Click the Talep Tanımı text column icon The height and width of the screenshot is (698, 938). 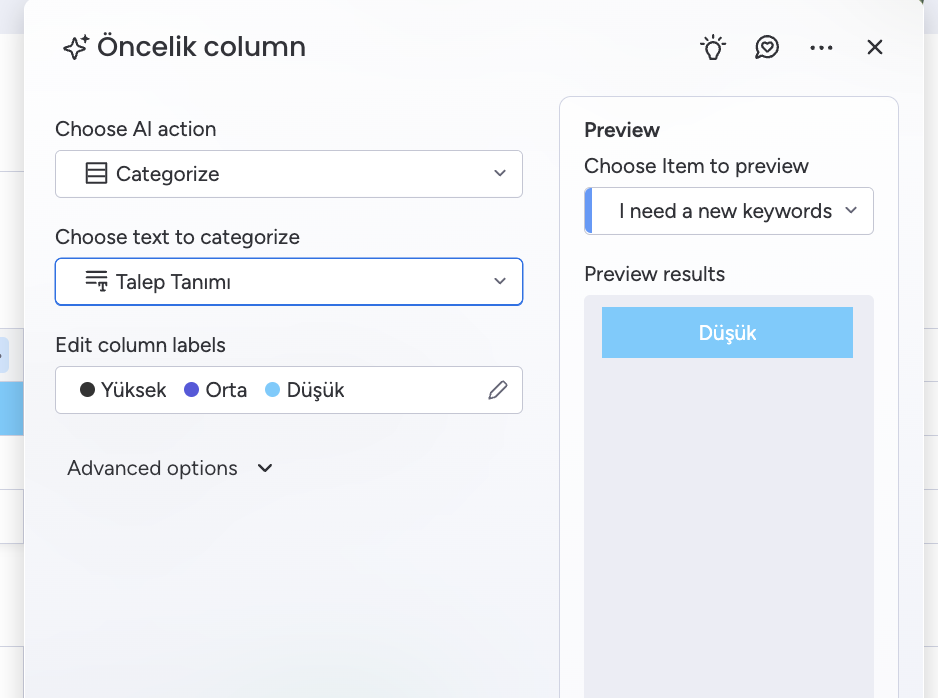tap(96, 281)
